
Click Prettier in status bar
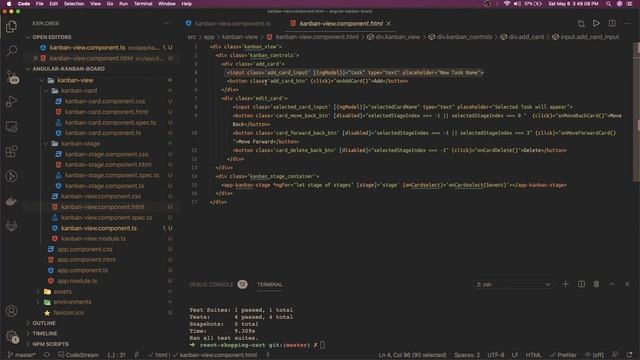pyautogui.click(x=563, y=355)
